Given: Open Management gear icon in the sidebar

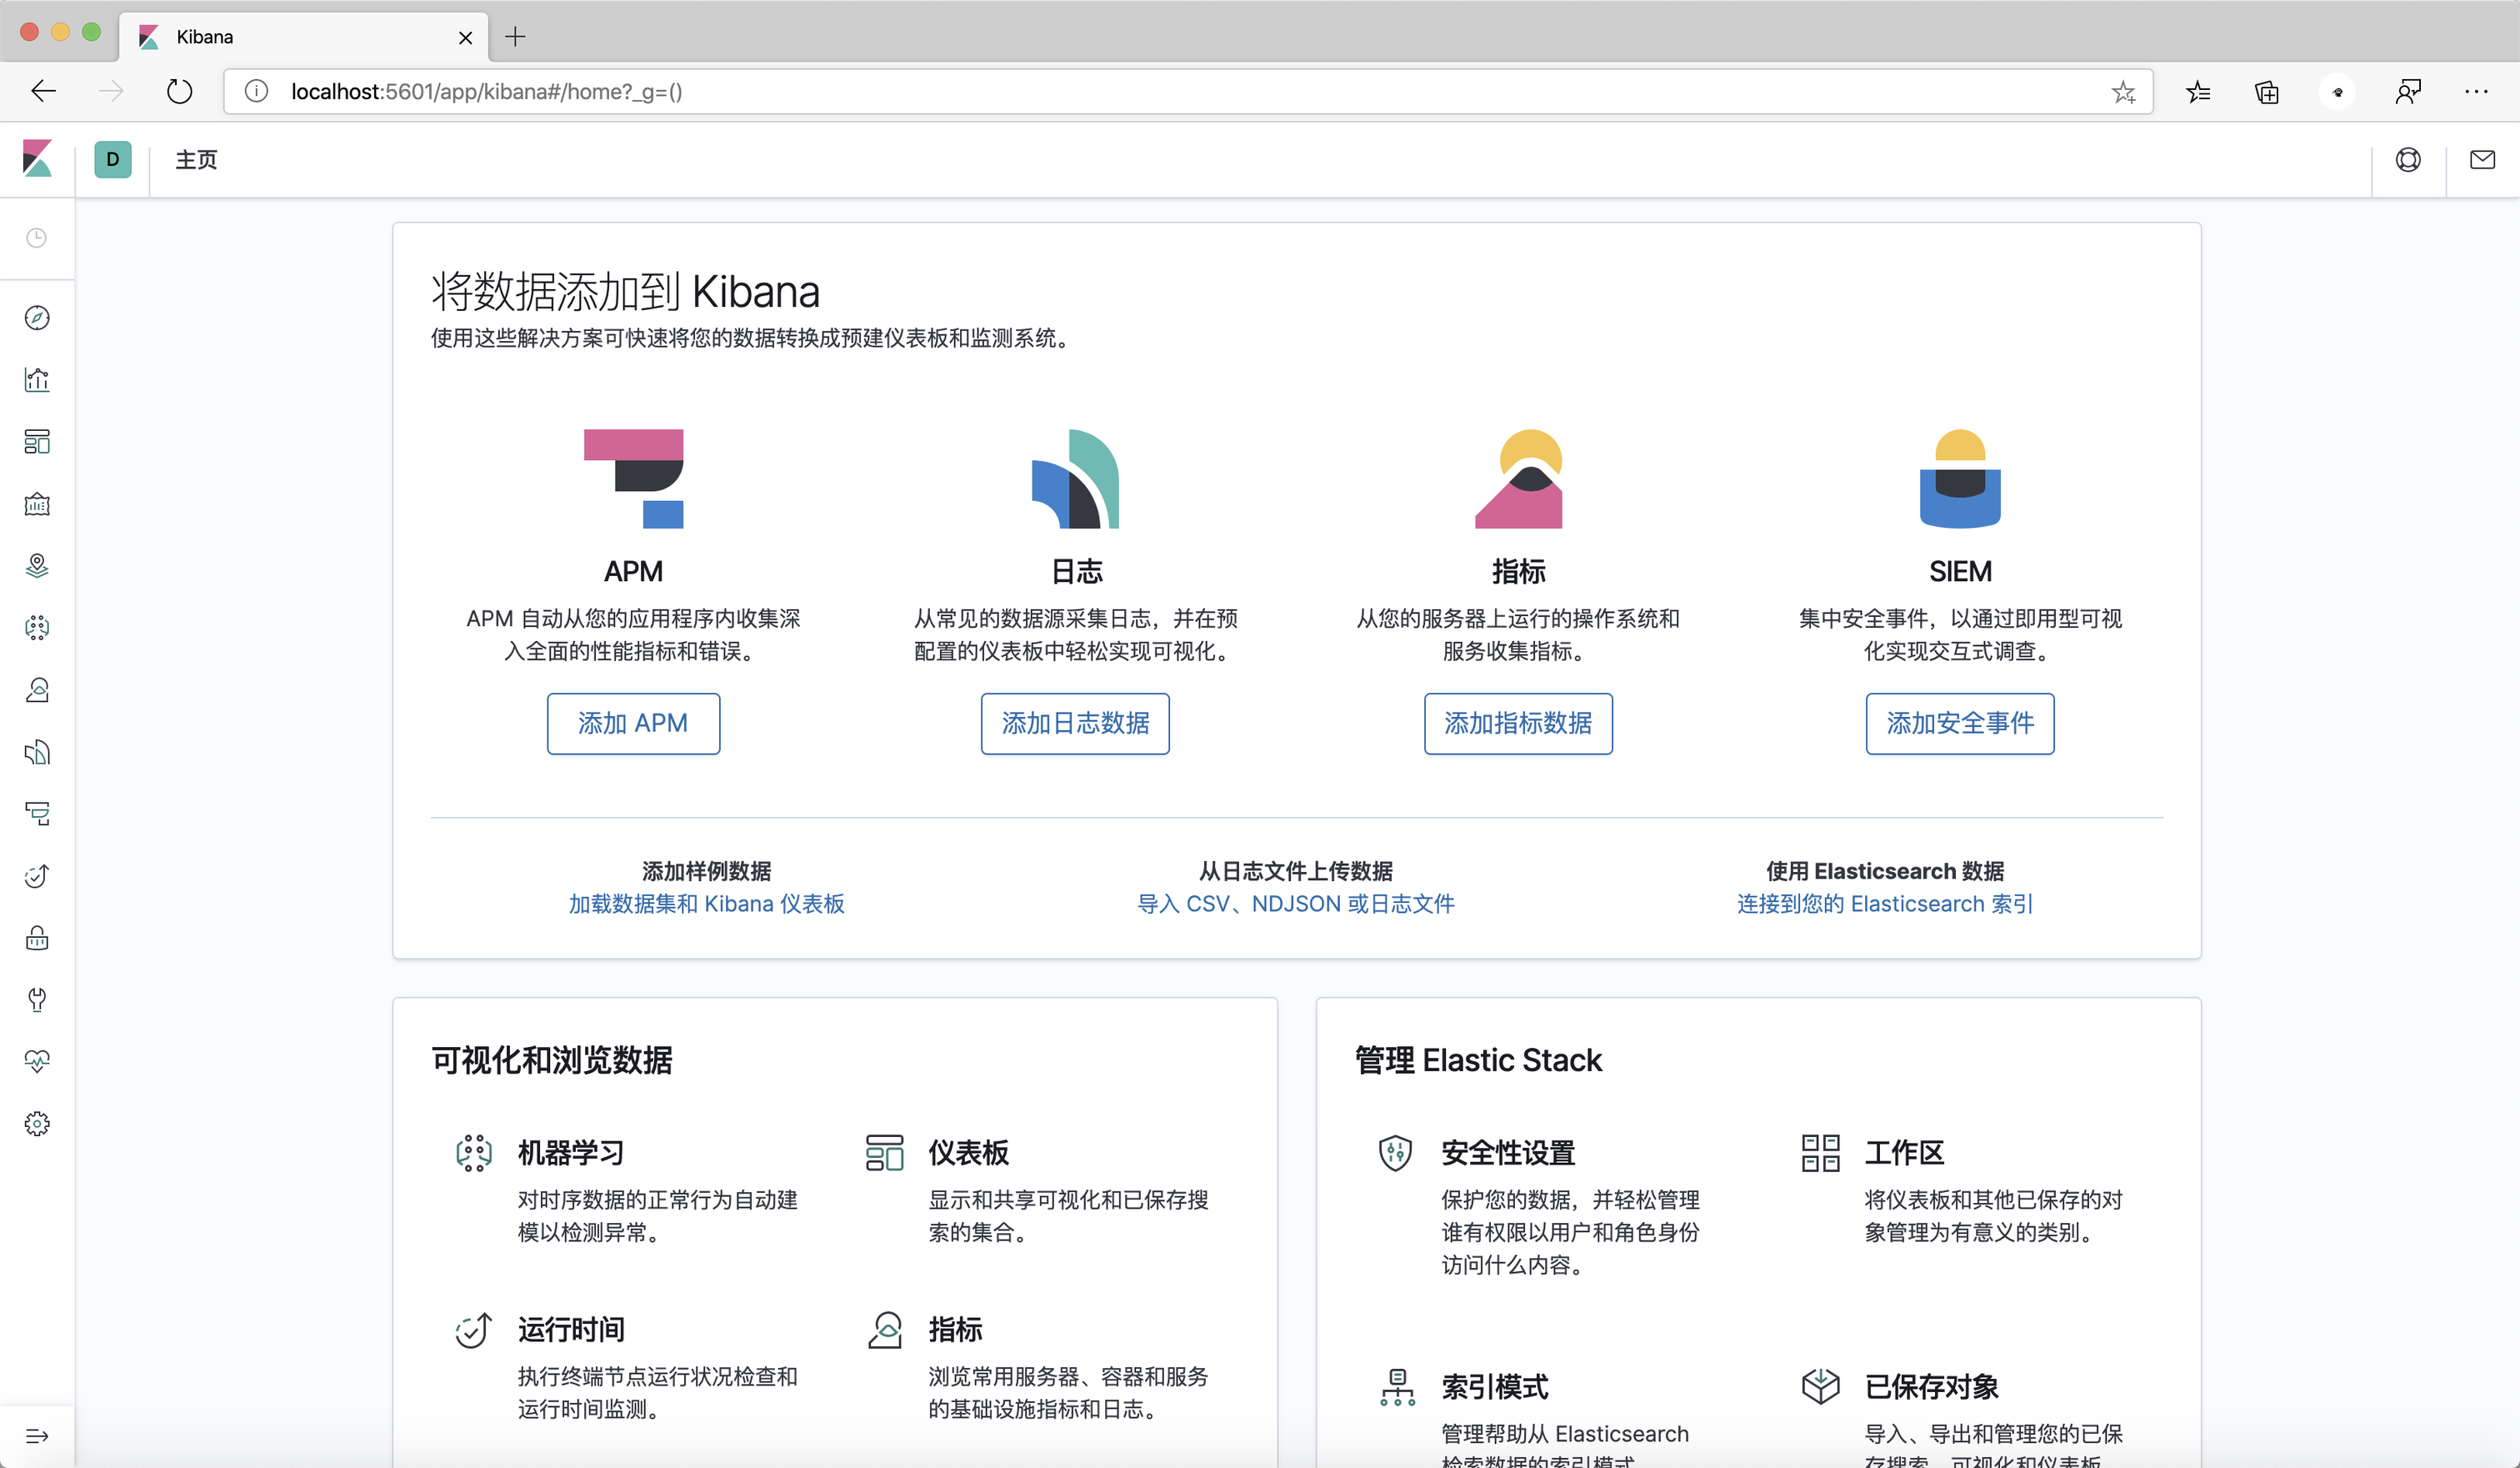Looking at the screenshot, I should click(x=37, y=1124).
